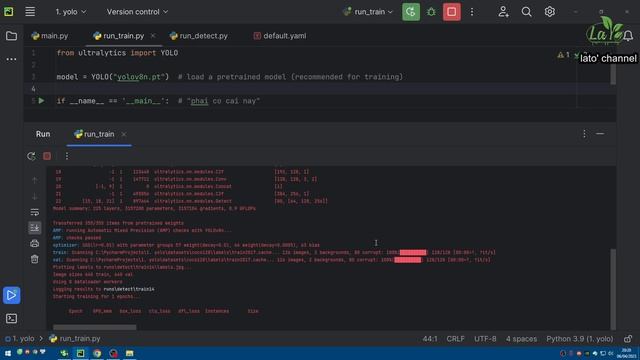Image resolution: width=640 pixels, height=360 pixels.
Task: Close the run_train tab in Run panel
Action: 124,134
